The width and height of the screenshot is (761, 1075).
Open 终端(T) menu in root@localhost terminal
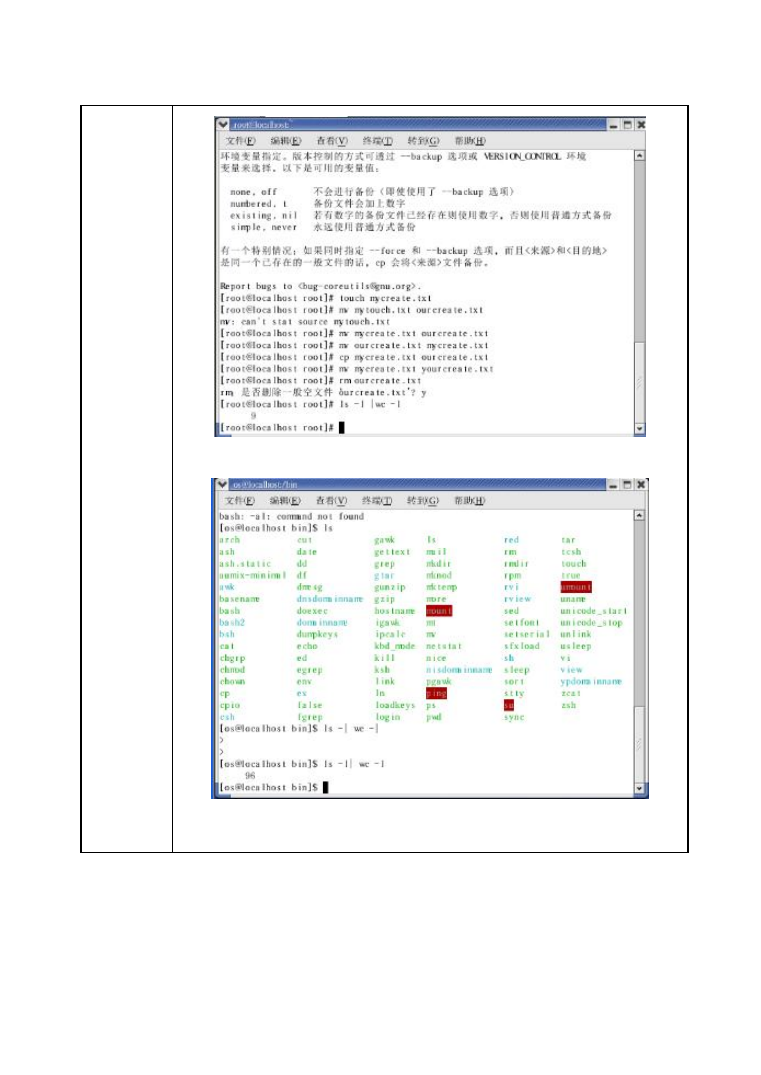click(377, 141)
